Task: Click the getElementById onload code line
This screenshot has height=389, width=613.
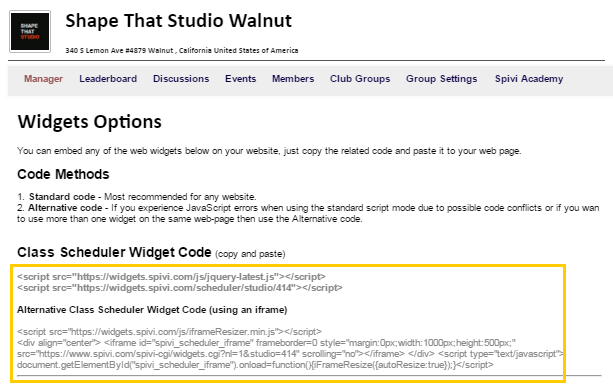Action: coord(255,365)
